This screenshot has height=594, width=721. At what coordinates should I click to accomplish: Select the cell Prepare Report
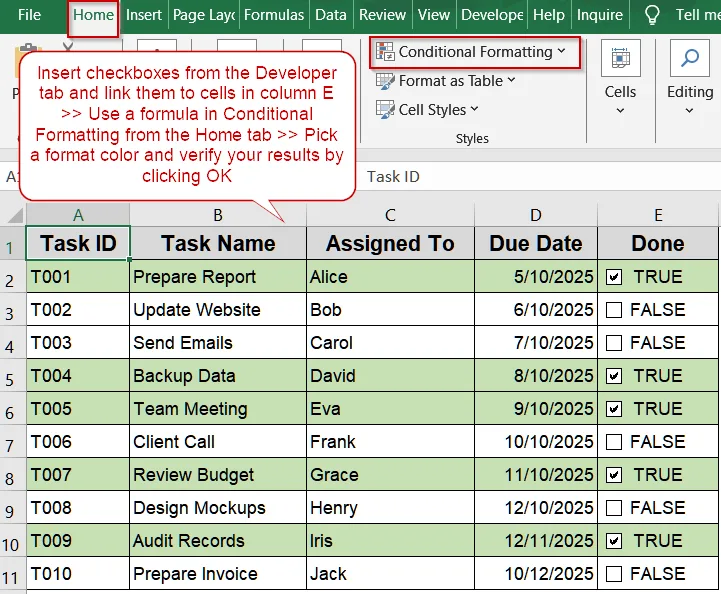(218, 277)
